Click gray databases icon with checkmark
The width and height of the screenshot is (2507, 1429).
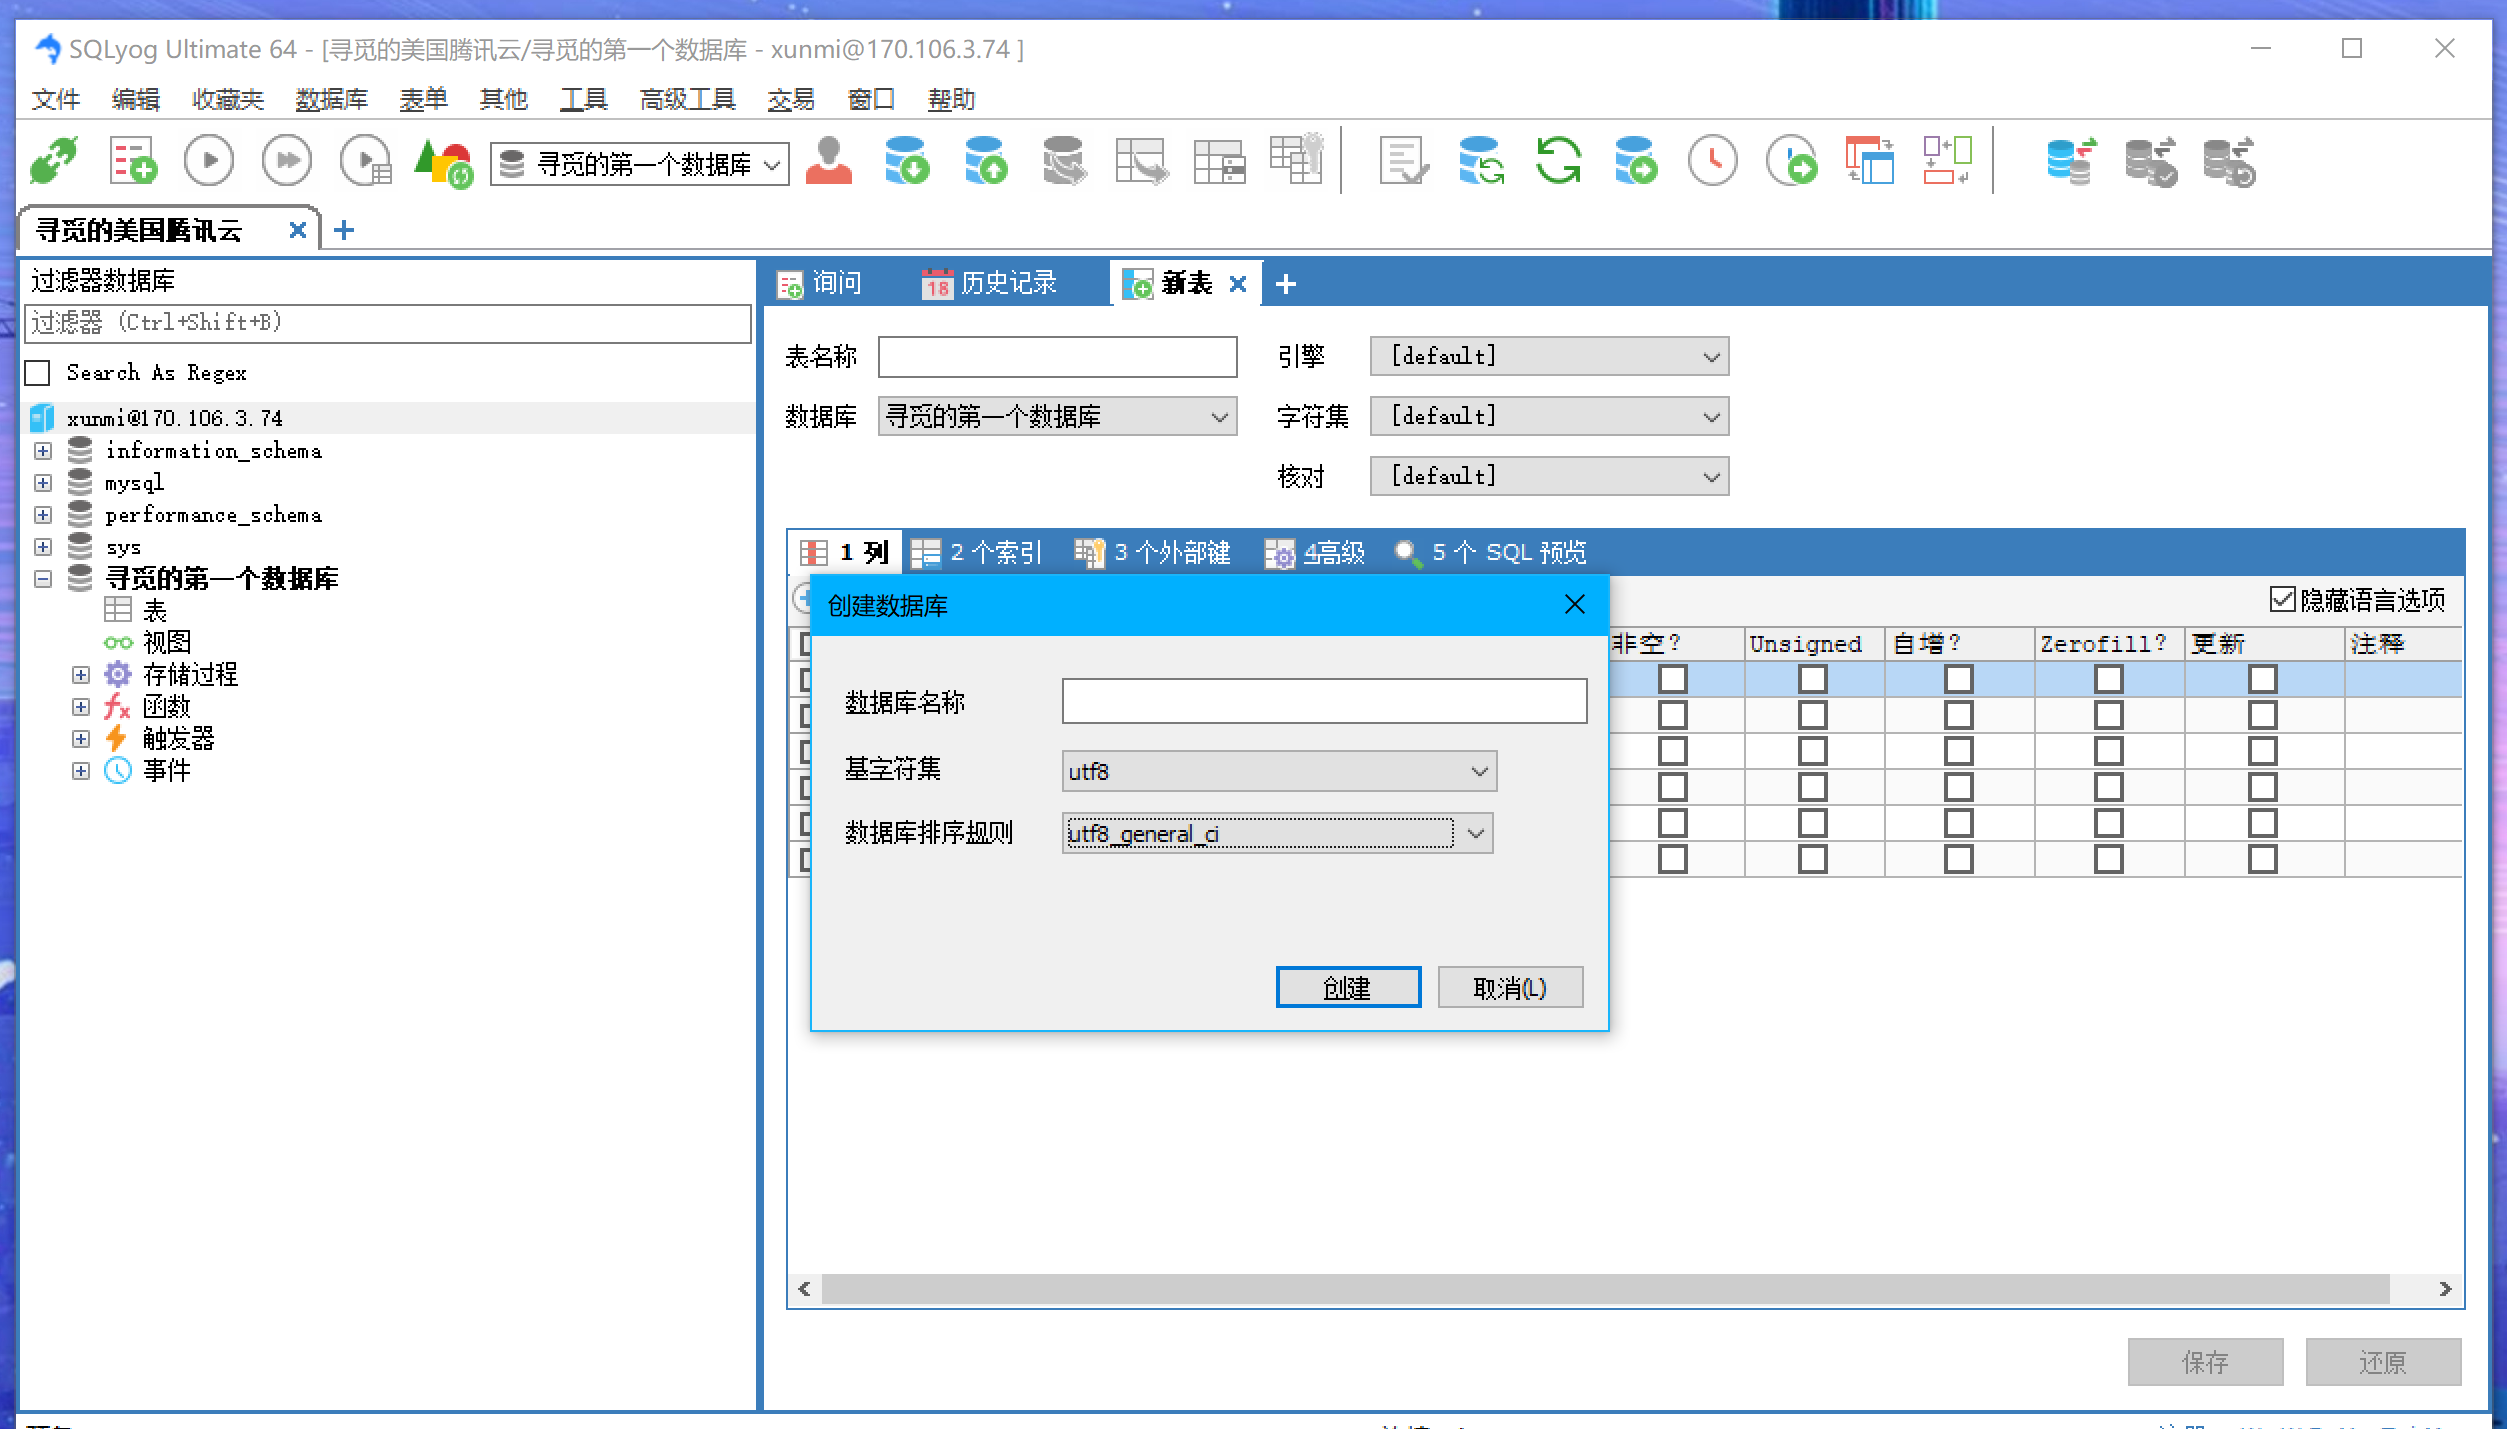click(x=2150, y=161)
